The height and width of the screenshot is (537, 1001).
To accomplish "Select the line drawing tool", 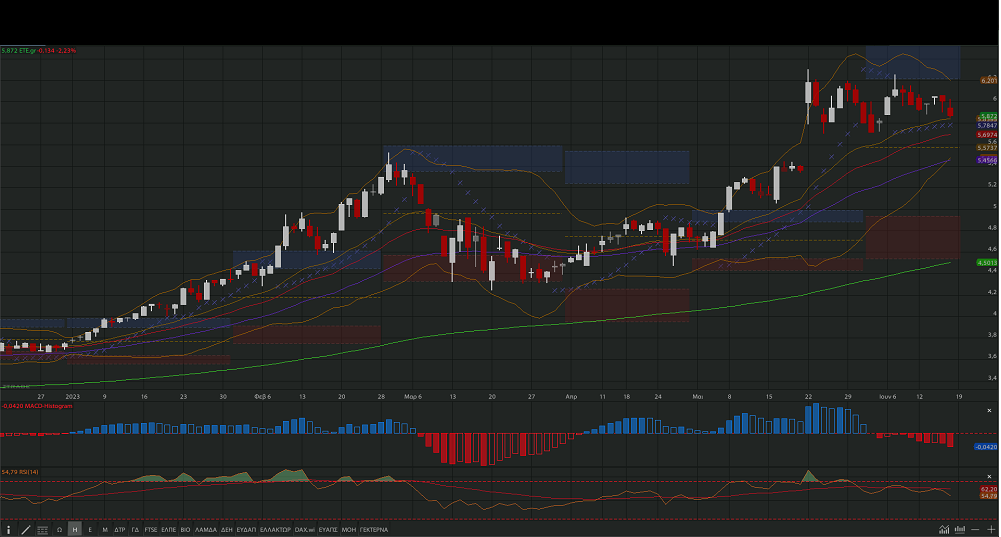I will [x=26, y=529].
